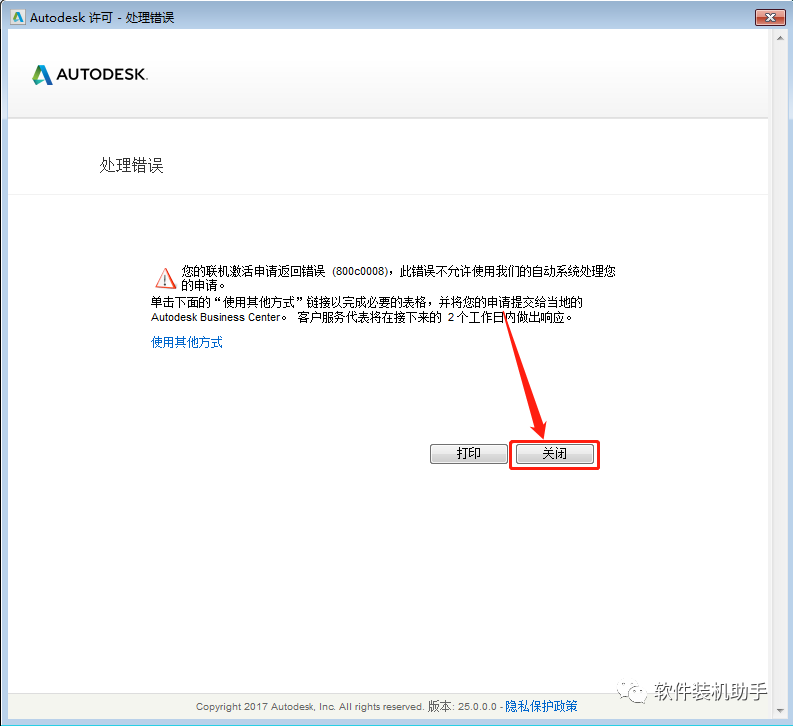Open the 隐私保护政策 link
Screen dimensions: 793x726
click(541, 706)
